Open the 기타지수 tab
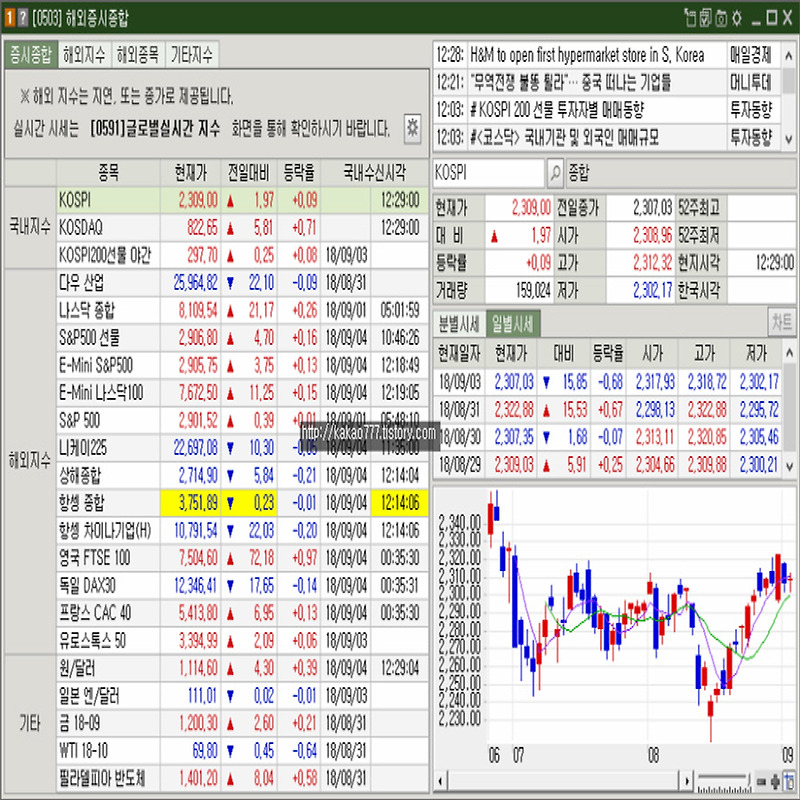 click(x=192, y=55)
